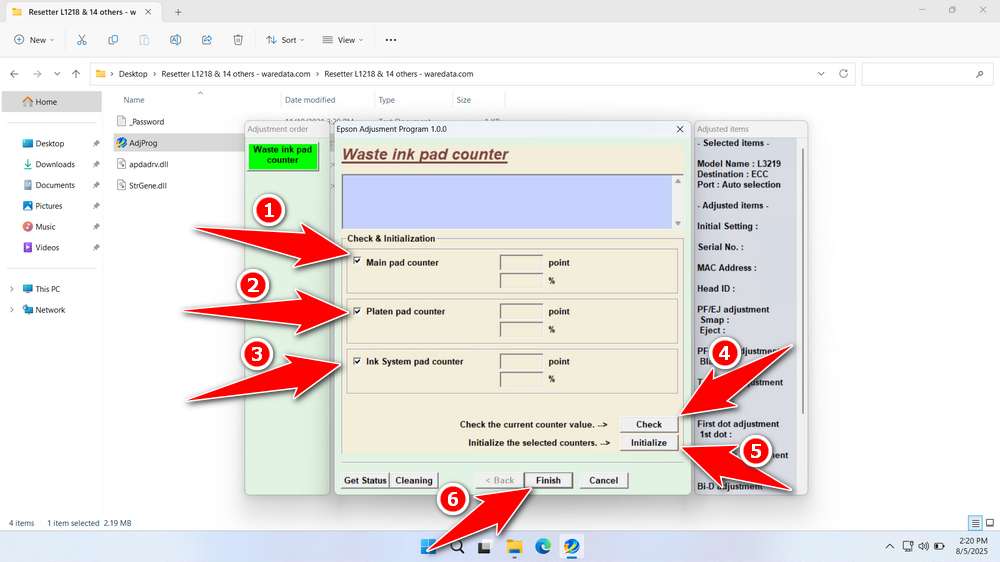
Task: Click the Main pad counter point field
Action: pos(521,262)
